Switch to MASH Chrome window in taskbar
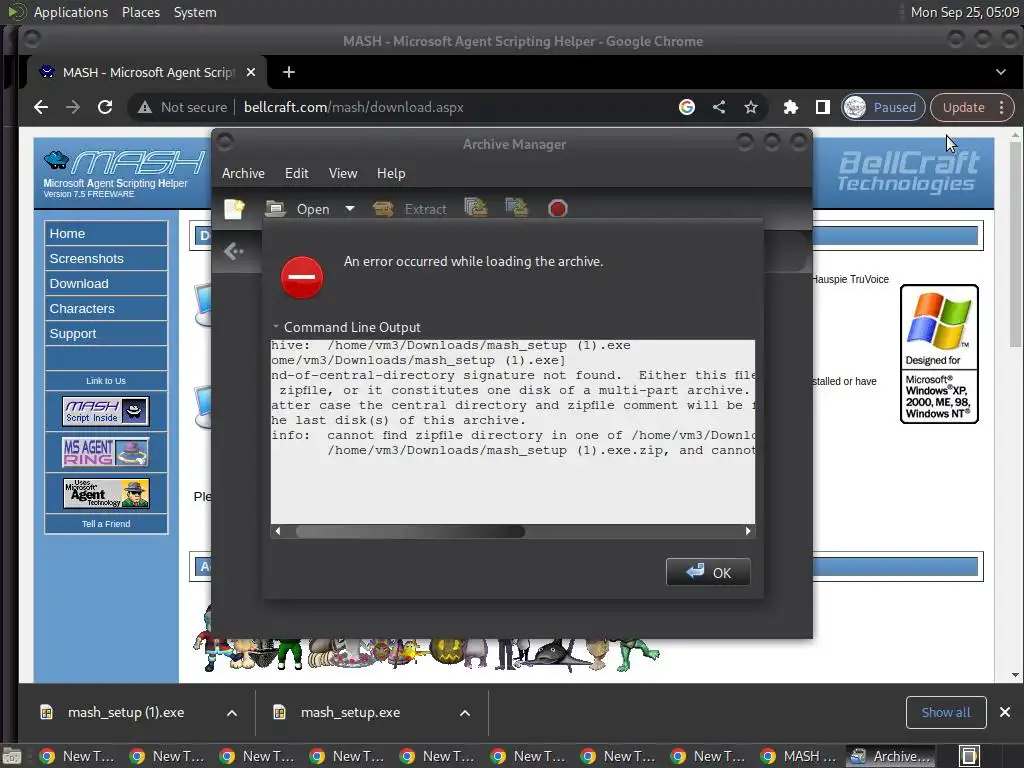Screen dimensions: 1024x768 click(x=800, y=756)
